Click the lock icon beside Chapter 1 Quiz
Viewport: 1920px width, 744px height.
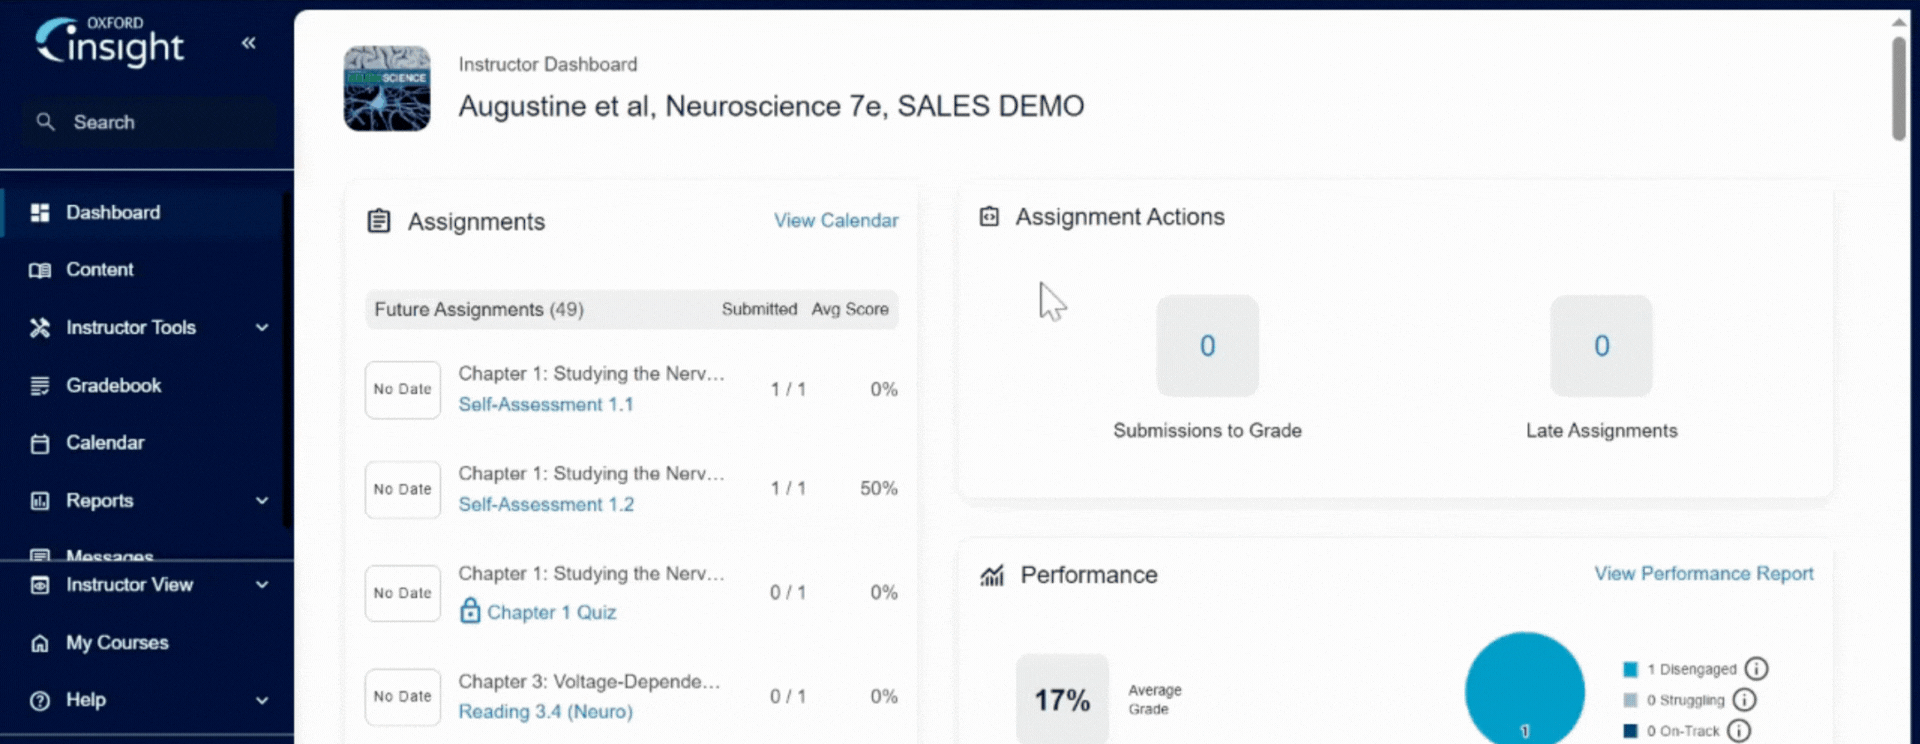[x=470, y=611]
